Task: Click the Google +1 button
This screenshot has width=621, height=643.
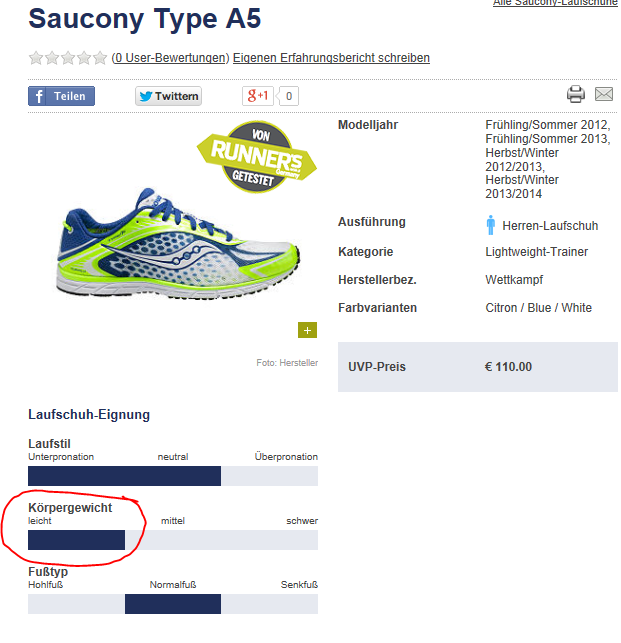Action: 258,96
